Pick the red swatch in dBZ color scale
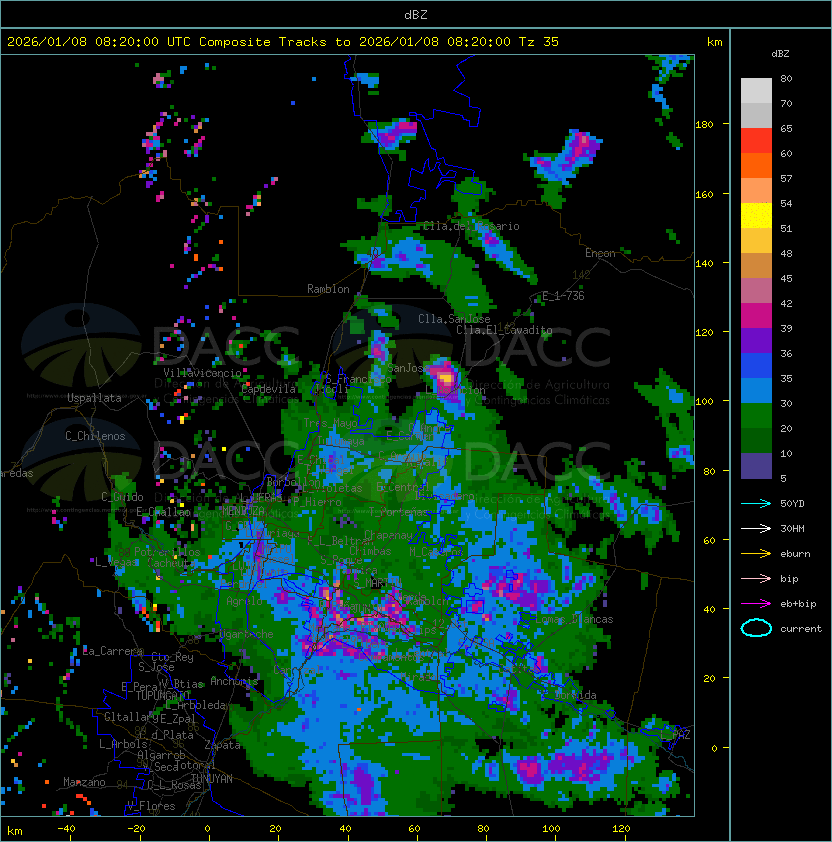832x842 pixels. click(756, 140)
